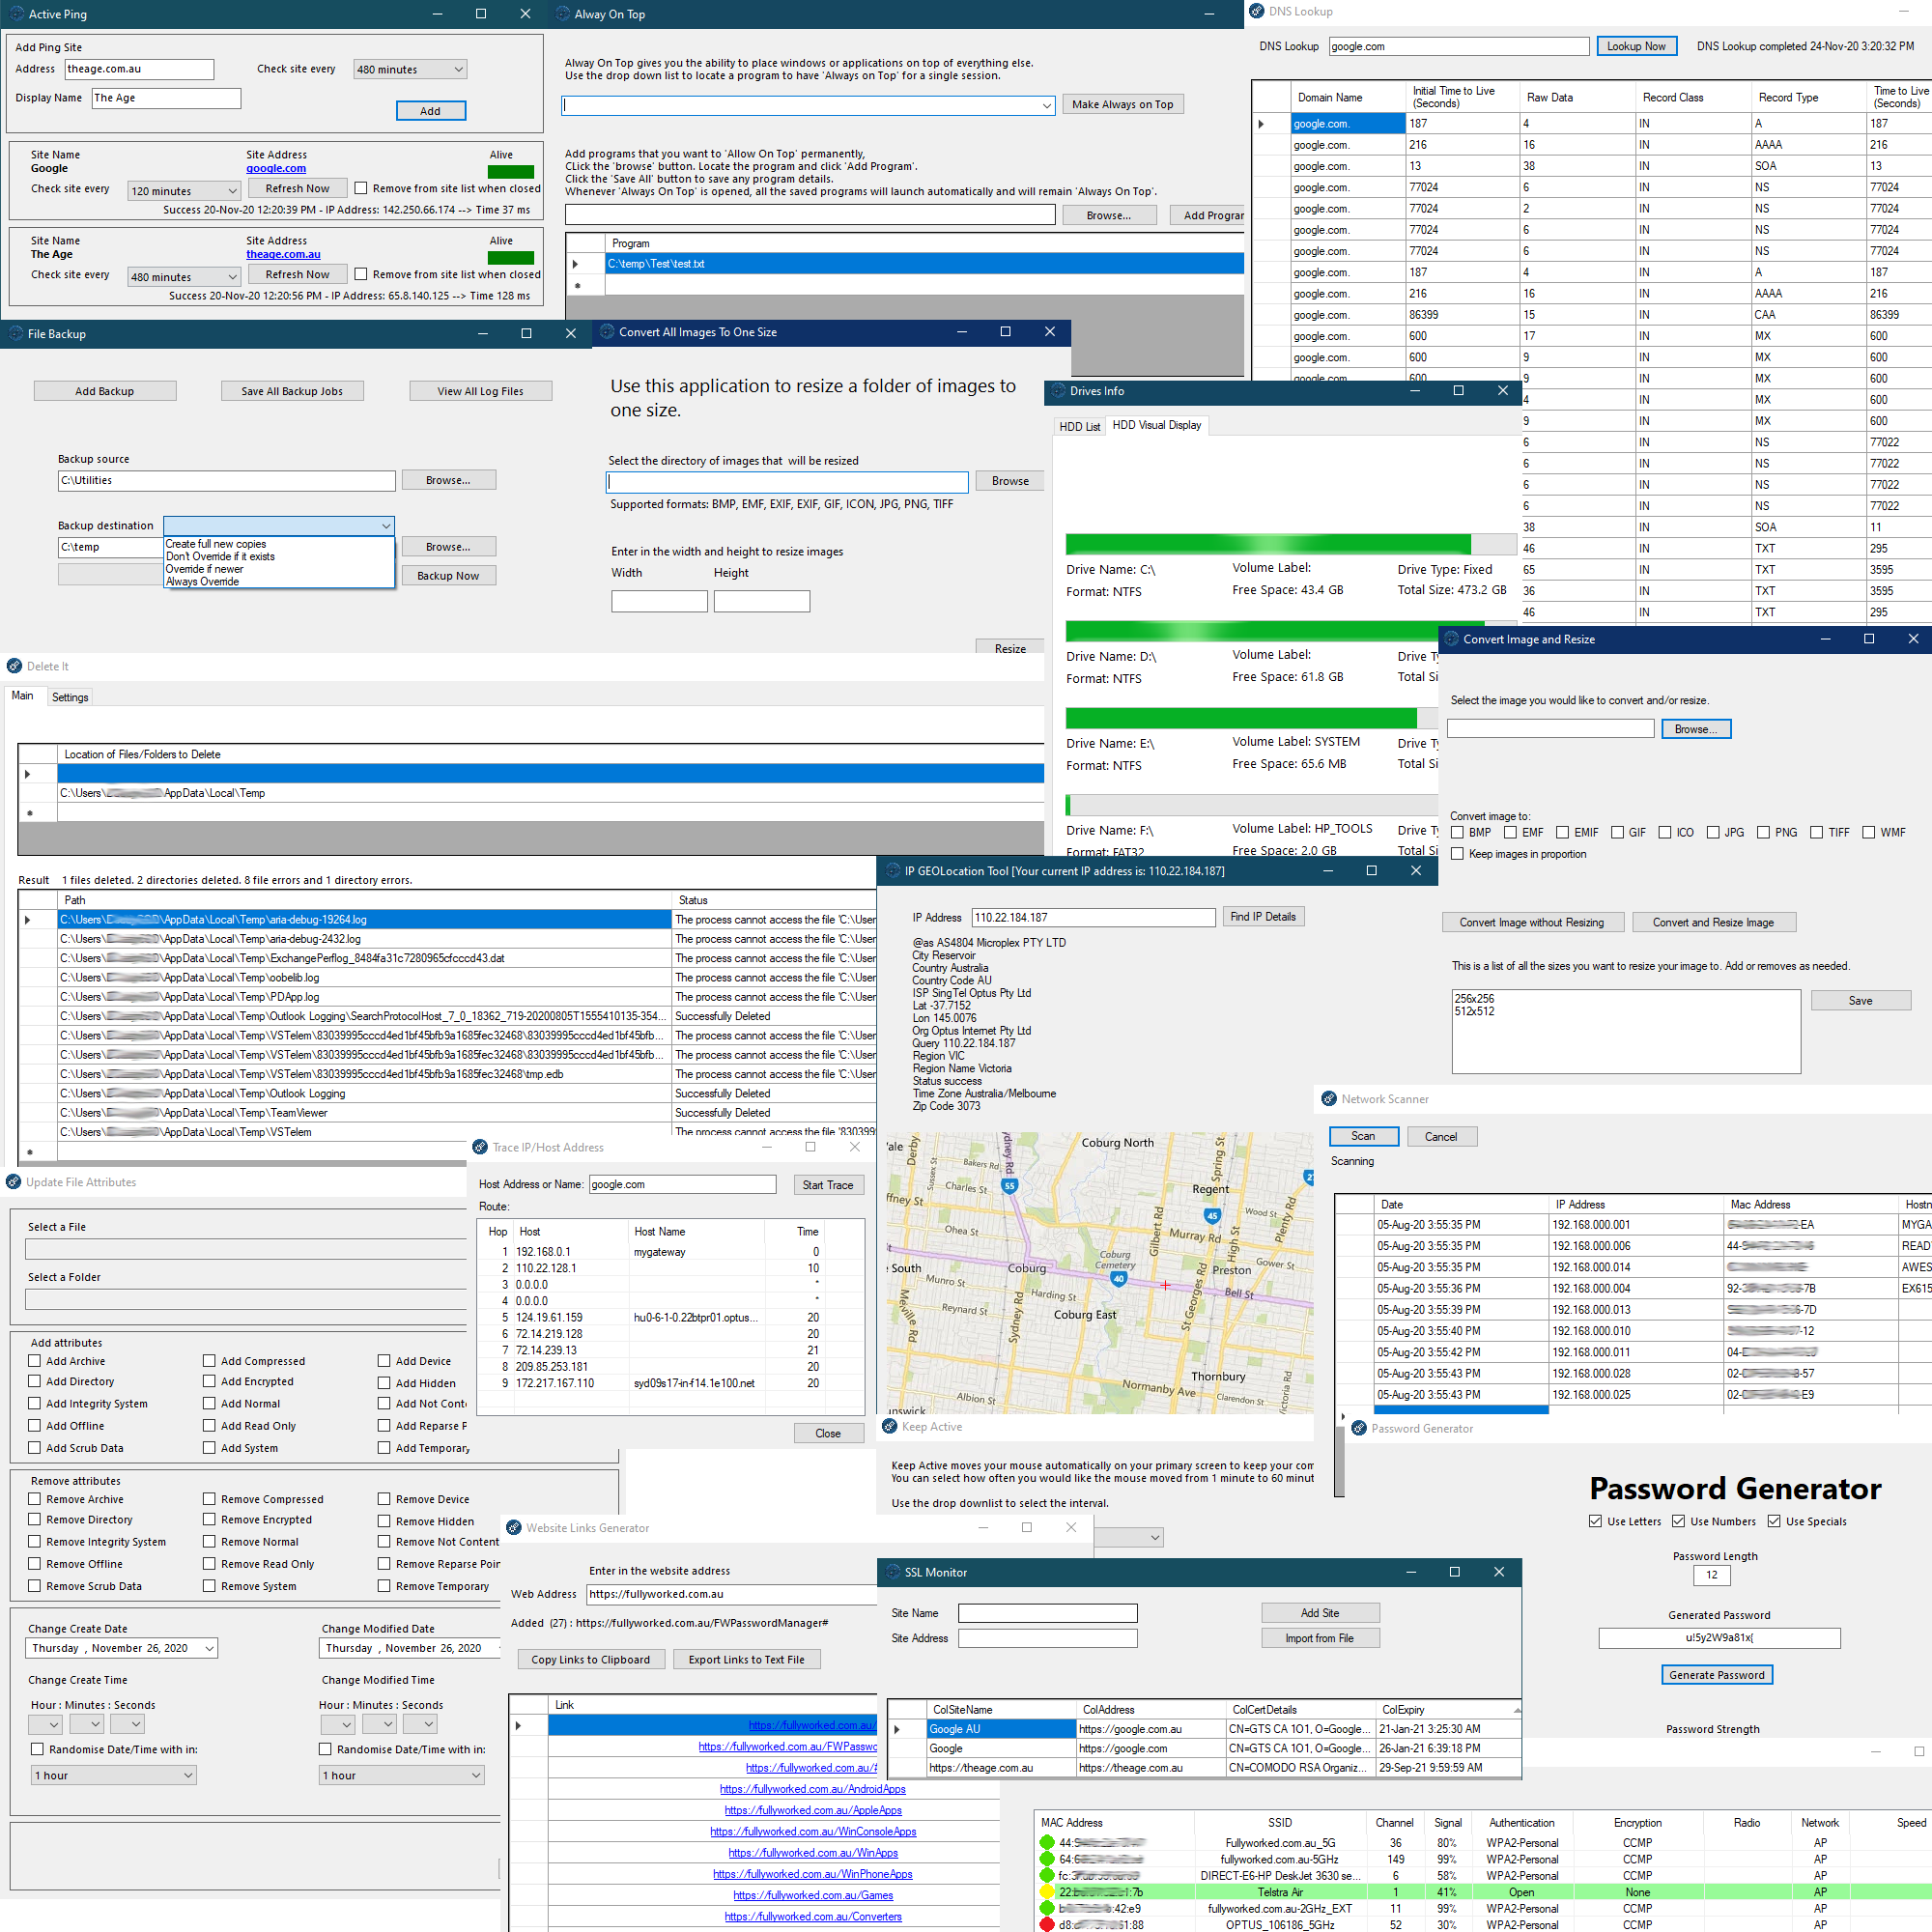The image size is (1932, 1932).
Task: Click the DNS Lookup window title icon
Action: coord(1257,11)
